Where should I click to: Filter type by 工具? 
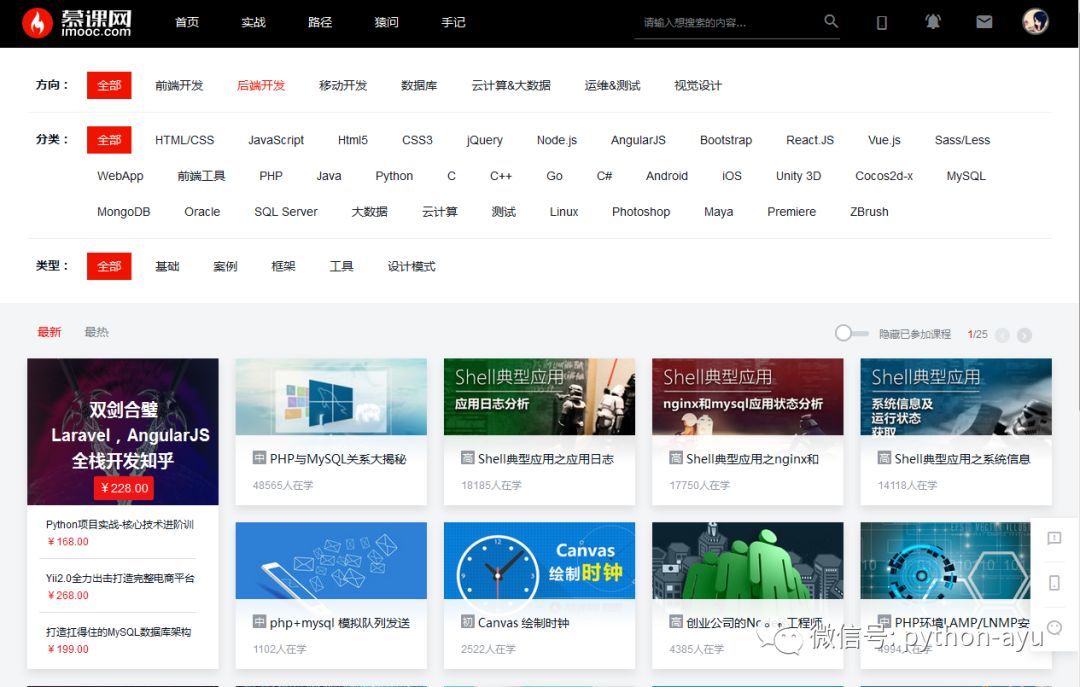coord(341,266)
